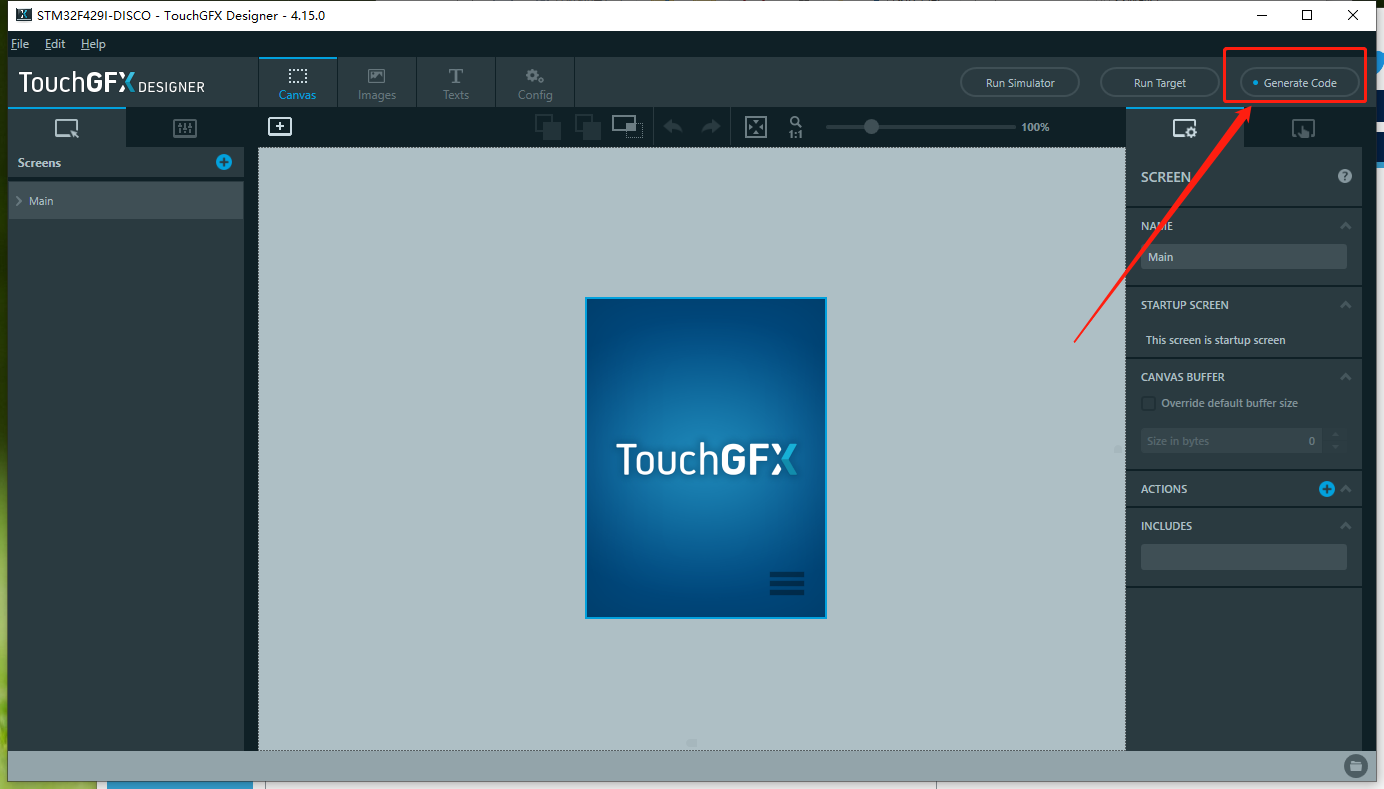Image resolution: width=1384 pixels, height=789 pixels.
Task: Select the TouchGFX screen on canvas
Action: click(x=706, y=458)
